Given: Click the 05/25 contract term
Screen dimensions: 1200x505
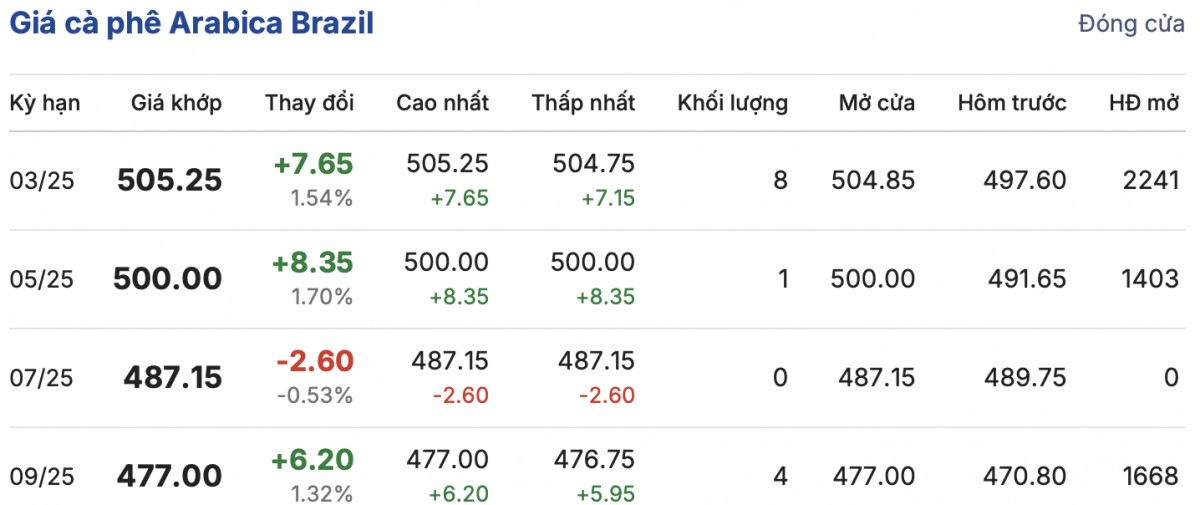Looking at the screenshot, I should [x=42, y=279].
